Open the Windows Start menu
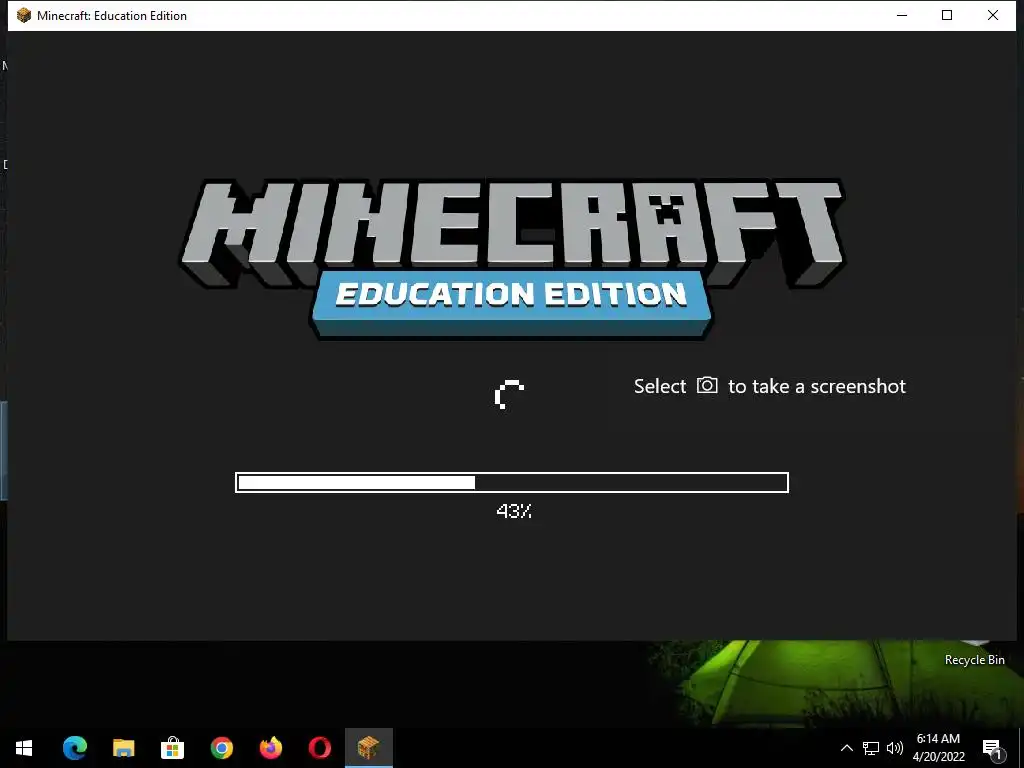Viewport: 1024px width, 768px height. [x=24, y=748]
